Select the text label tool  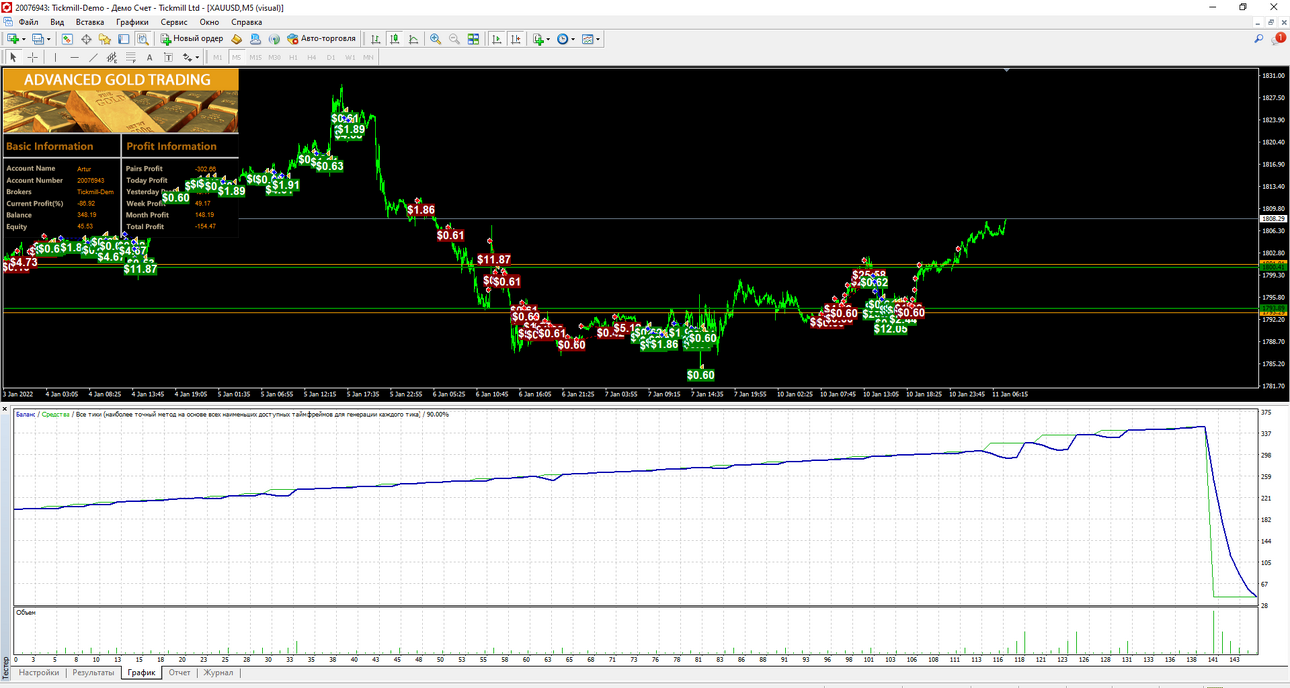[x=168, y=57]
